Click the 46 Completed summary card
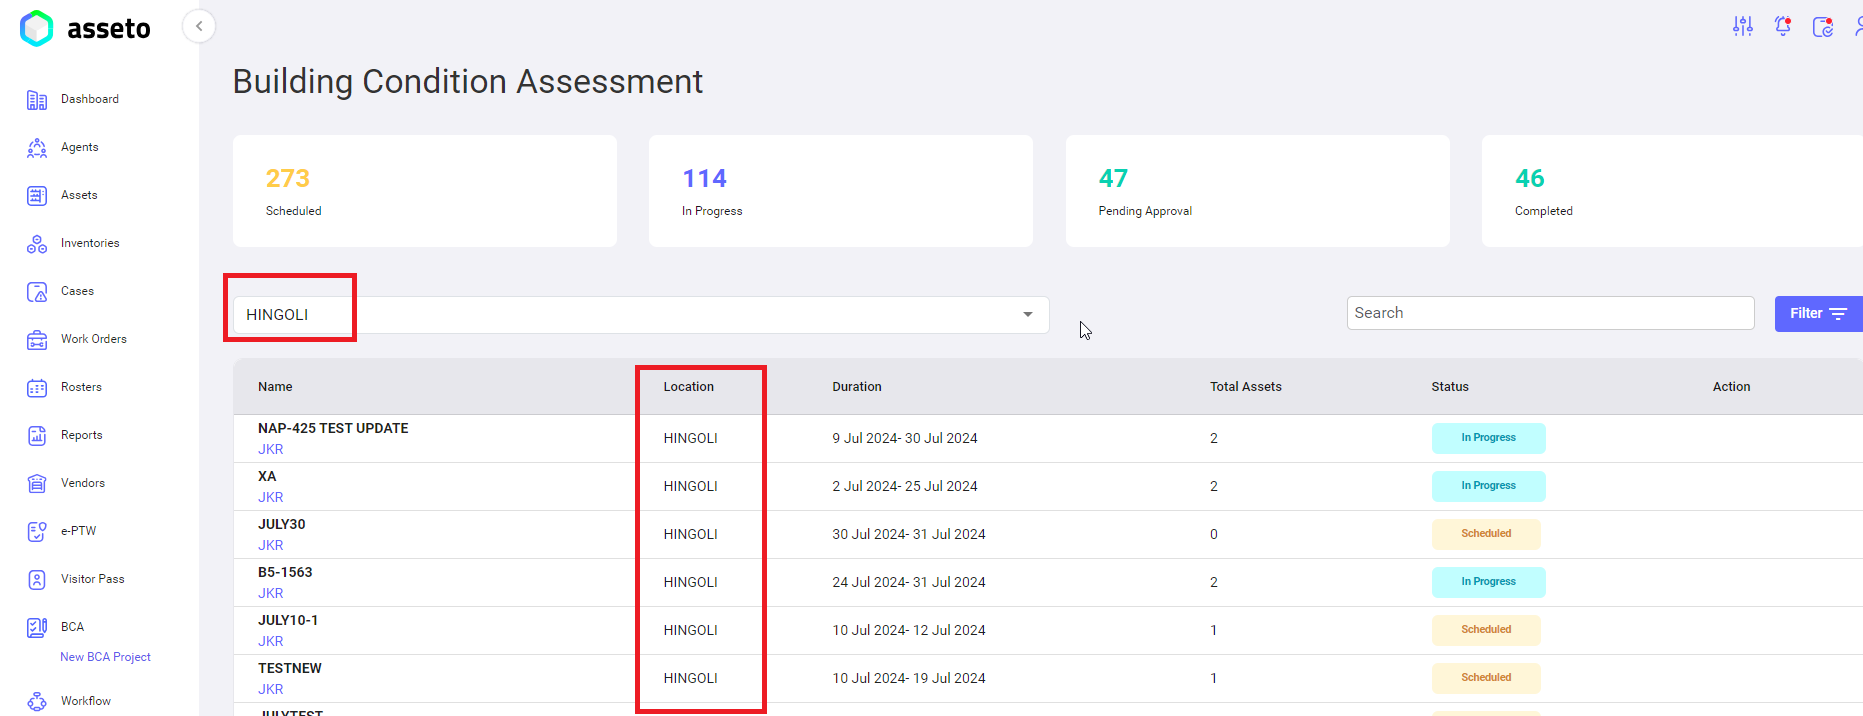Image resolution: width=1863 pixels, height=716 pixels. pos(1672,191)
